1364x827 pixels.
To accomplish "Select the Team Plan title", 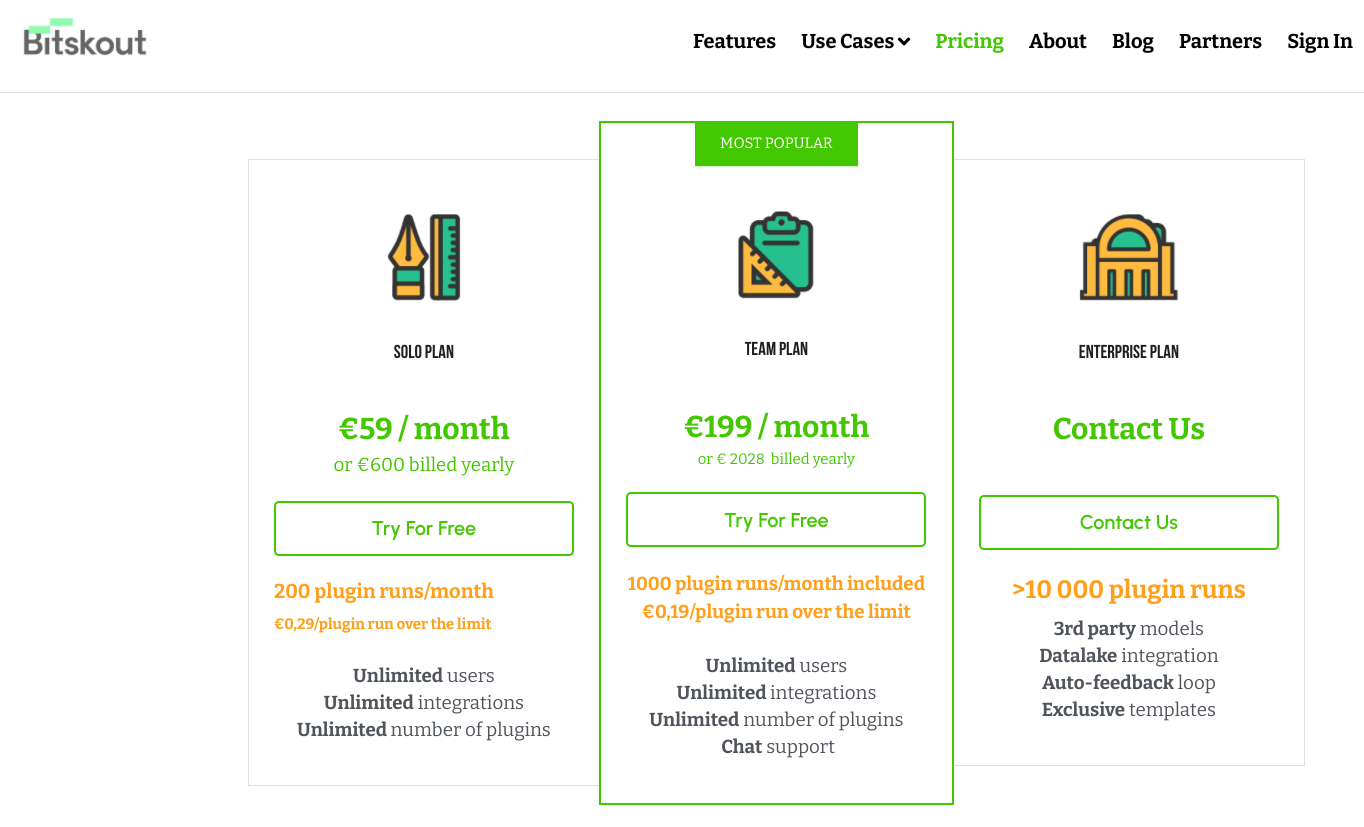I will click(x=776, y=349).
